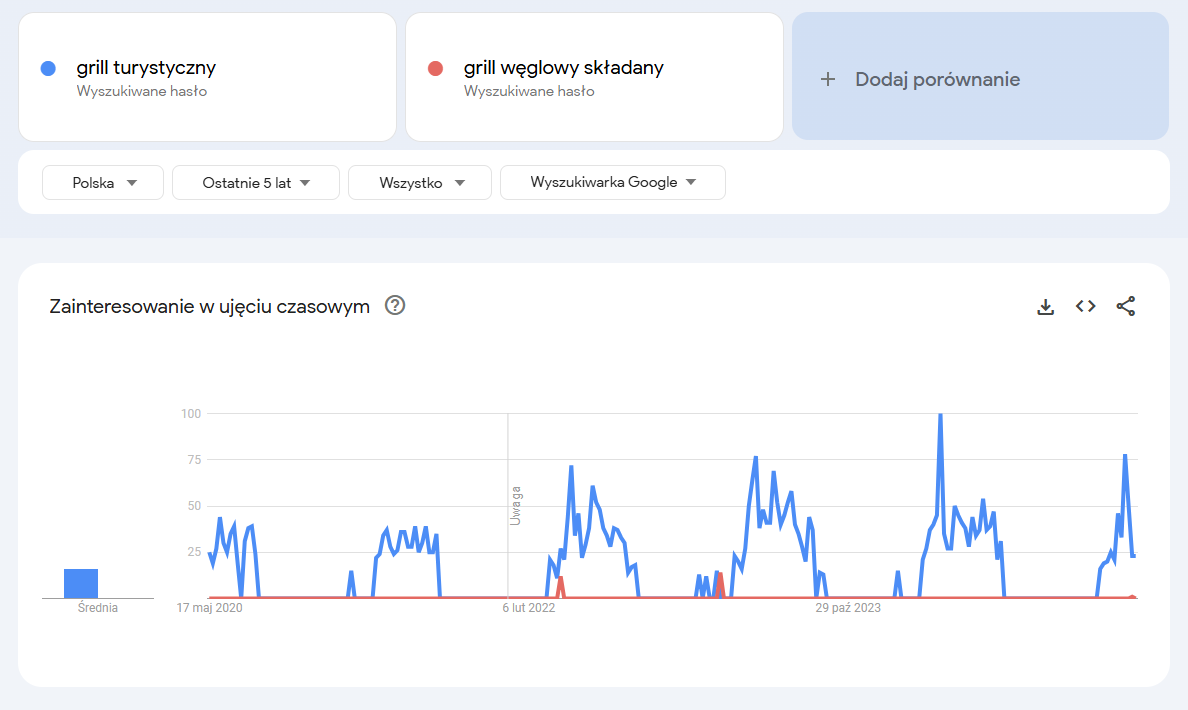The image size is (1188, 710).
Task: Click the 29 paź 2023 axis label
Action: coord(848,608)
